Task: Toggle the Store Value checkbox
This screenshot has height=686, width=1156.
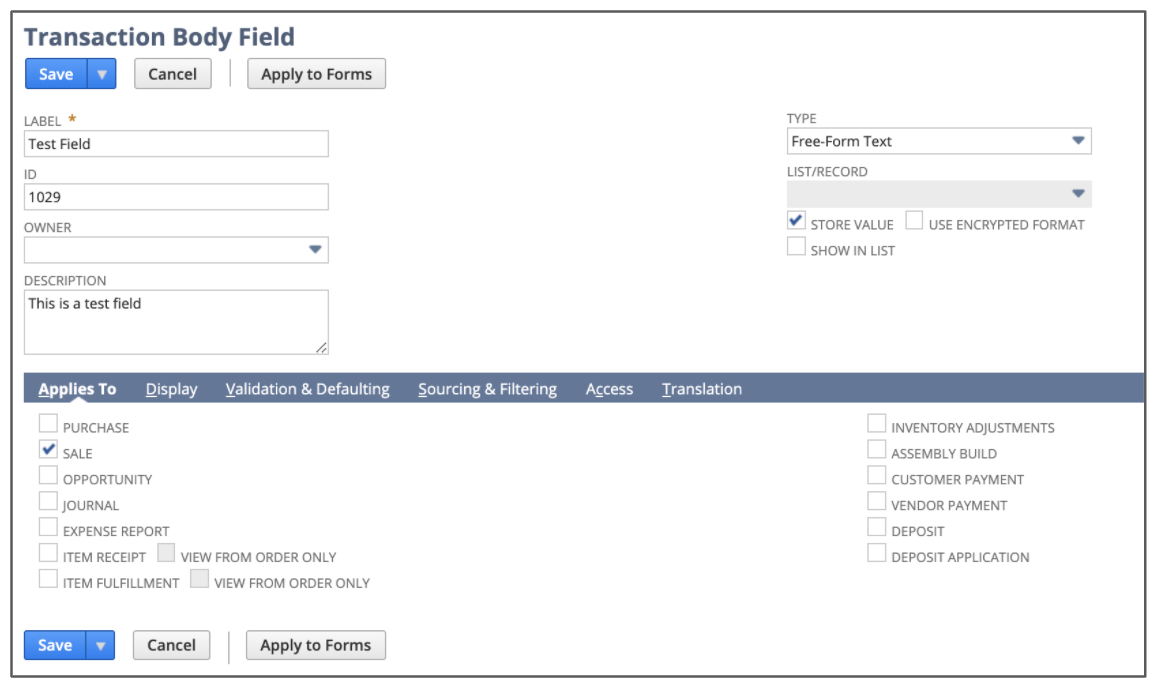Action: click(797, 221)
